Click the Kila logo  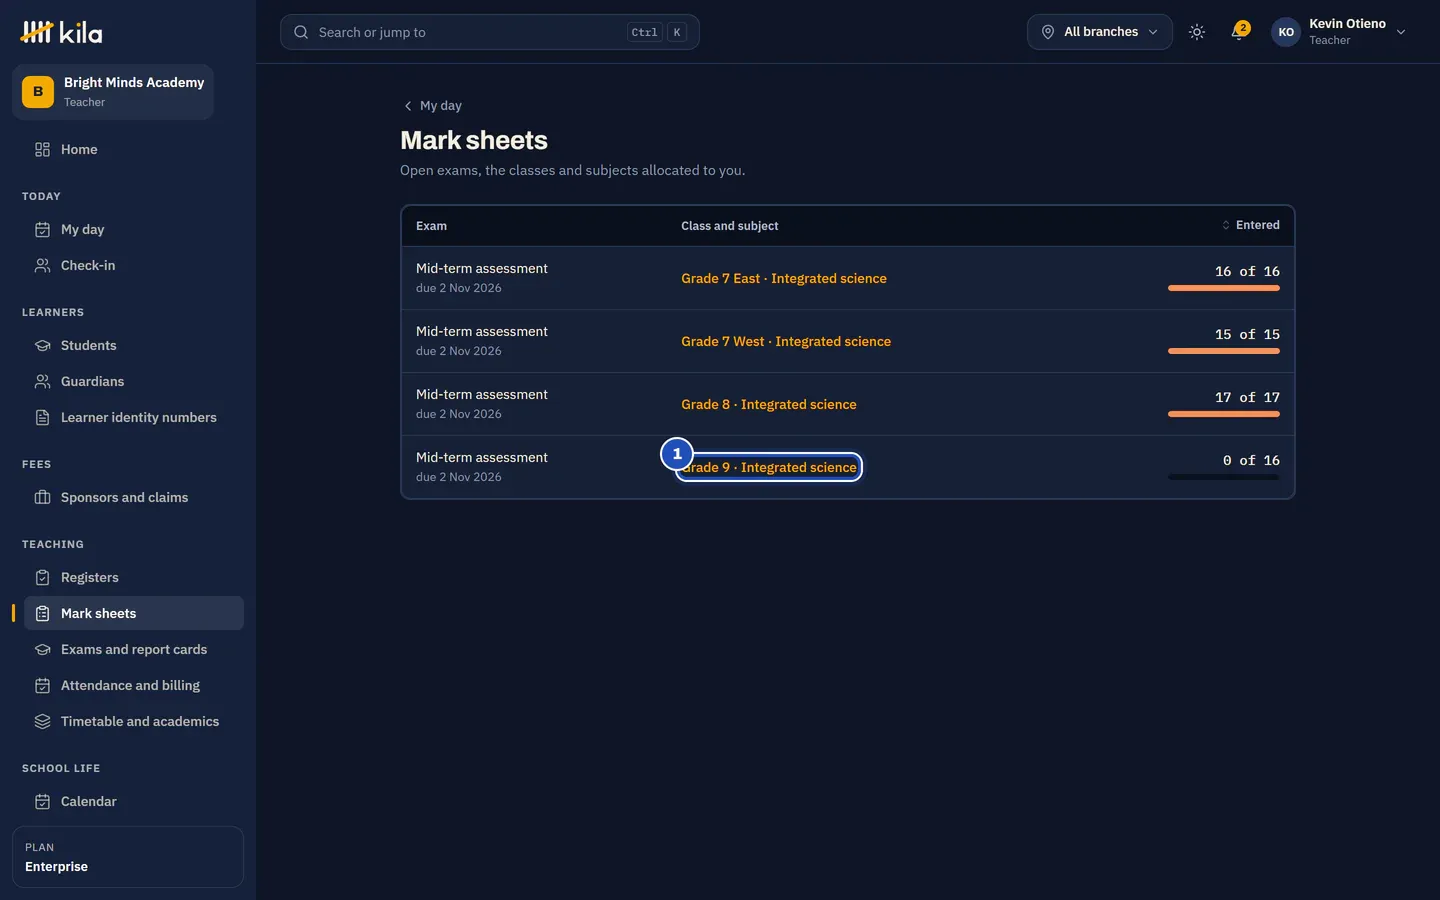point(61,32)
